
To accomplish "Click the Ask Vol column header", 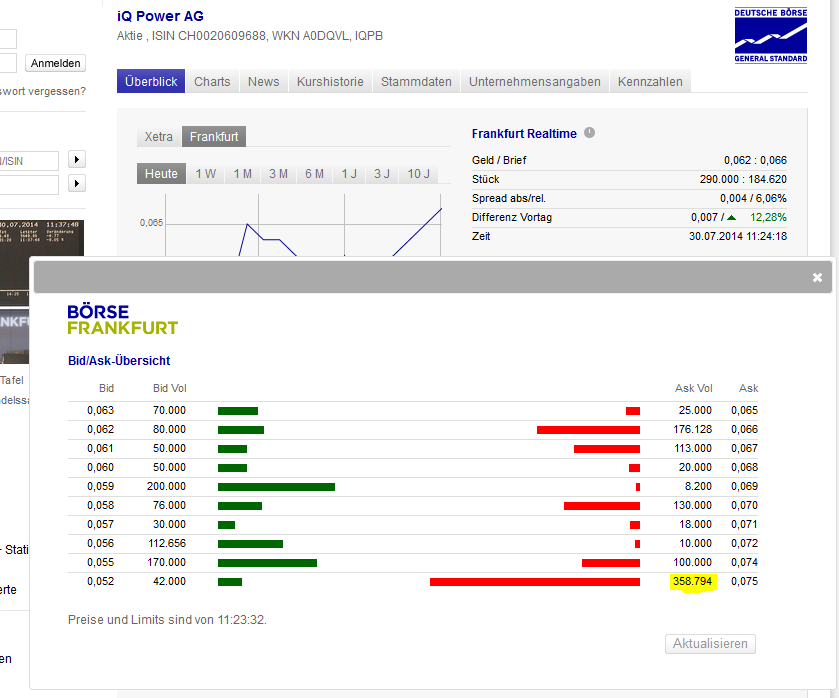I will [x=693, y=388].
